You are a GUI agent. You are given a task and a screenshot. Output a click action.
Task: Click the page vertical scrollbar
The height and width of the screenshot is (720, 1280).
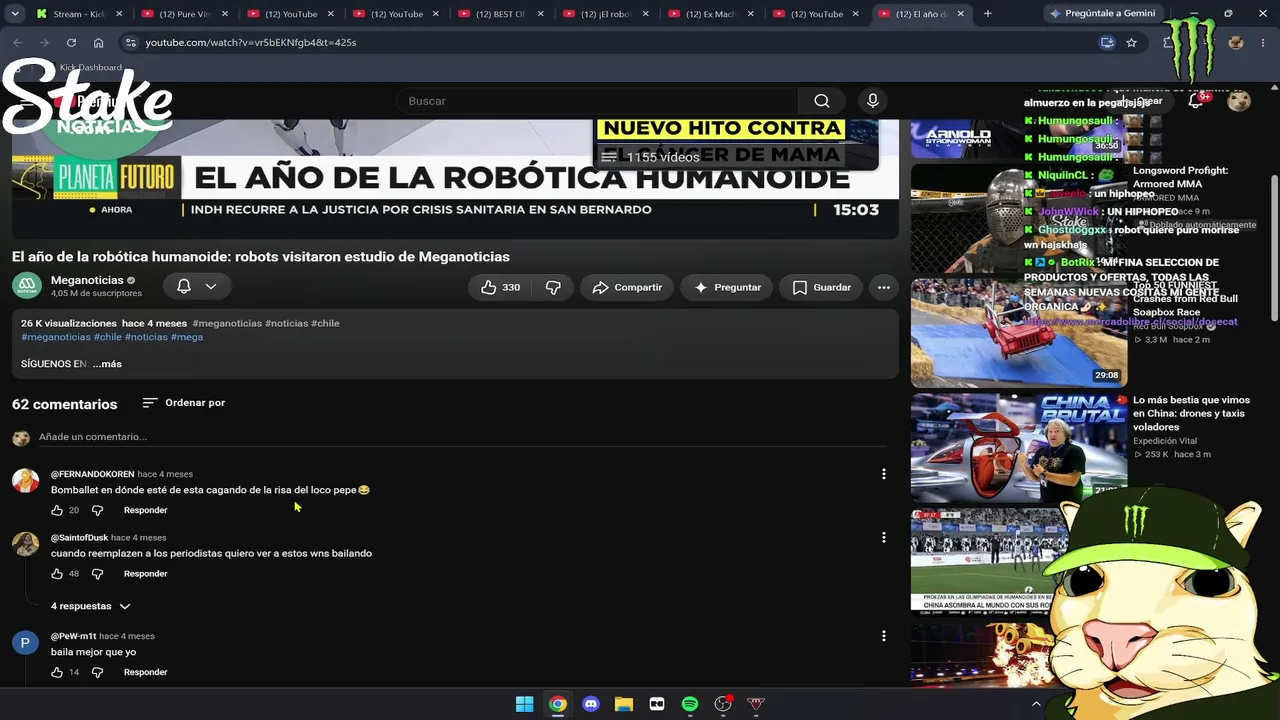coord(1274,250)
